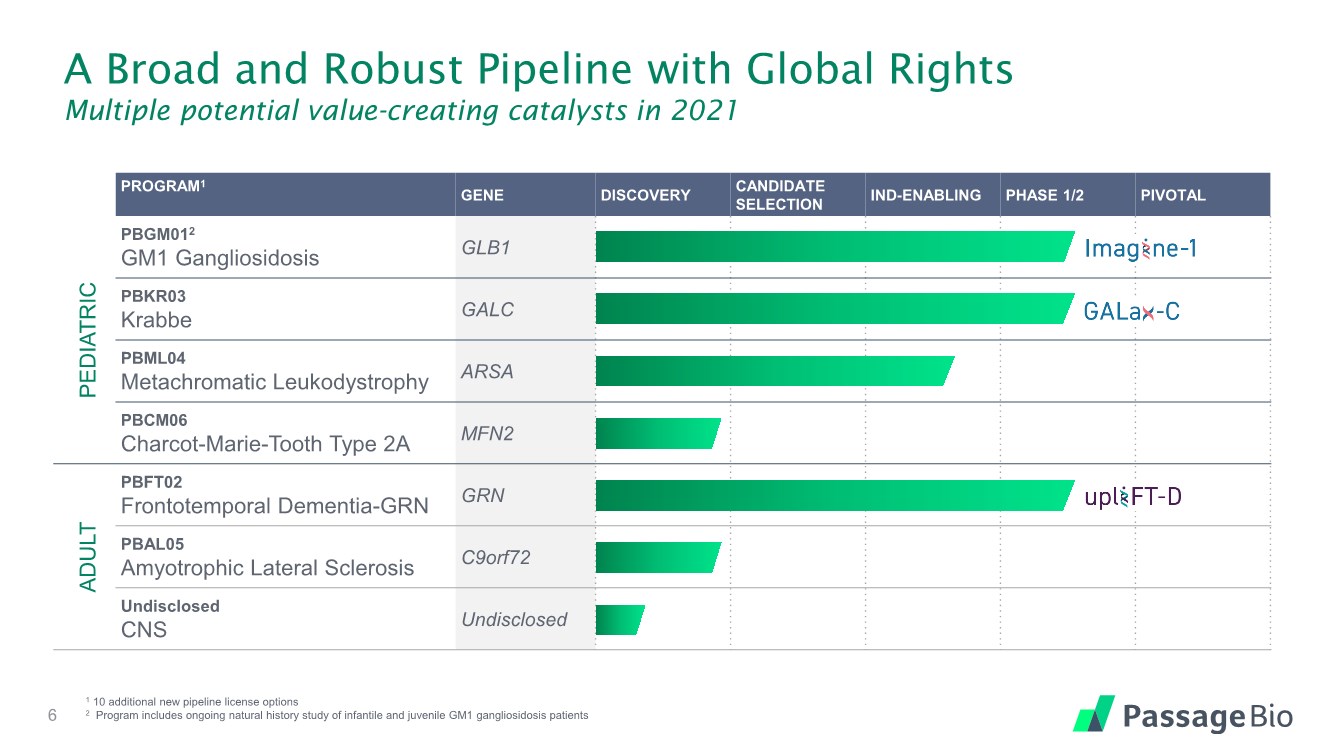Click the PBKR03 program code

(x=153, y=296)
